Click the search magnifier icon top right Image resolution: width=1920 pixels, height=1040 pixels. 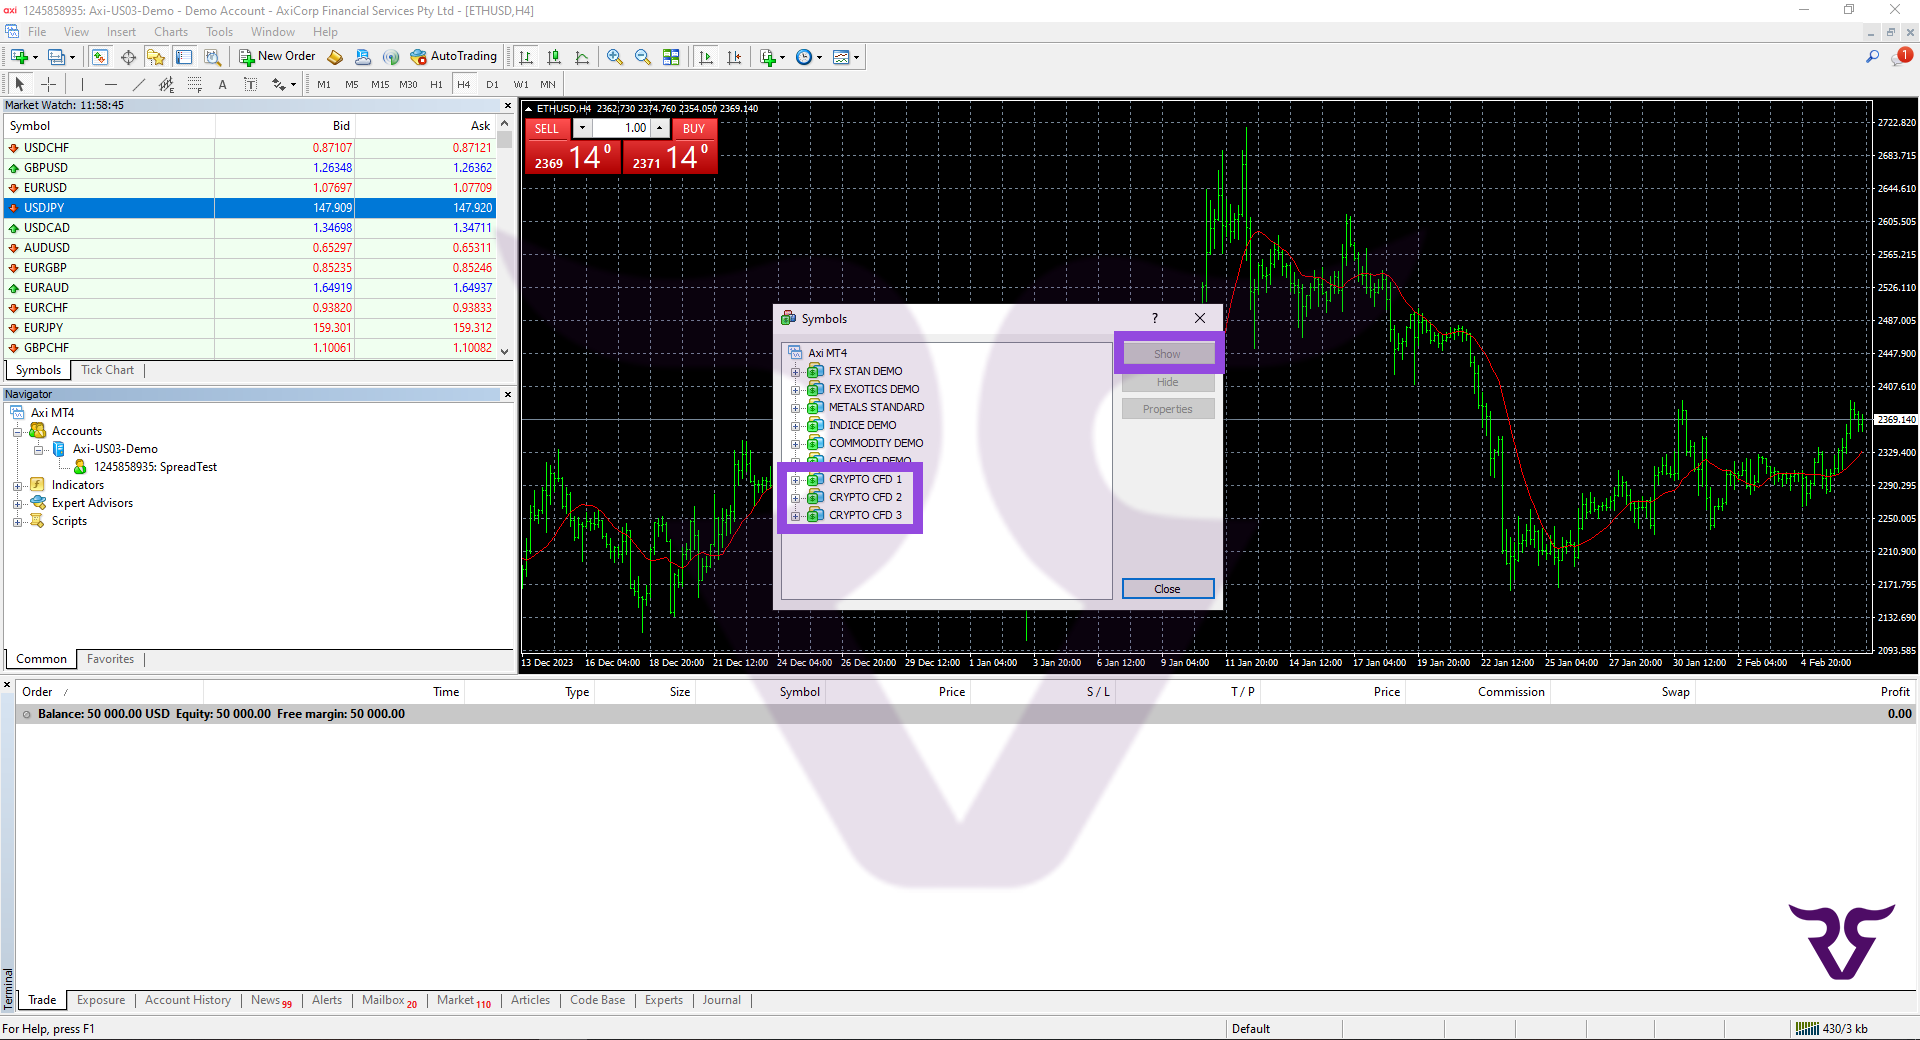pos(1872,57)
